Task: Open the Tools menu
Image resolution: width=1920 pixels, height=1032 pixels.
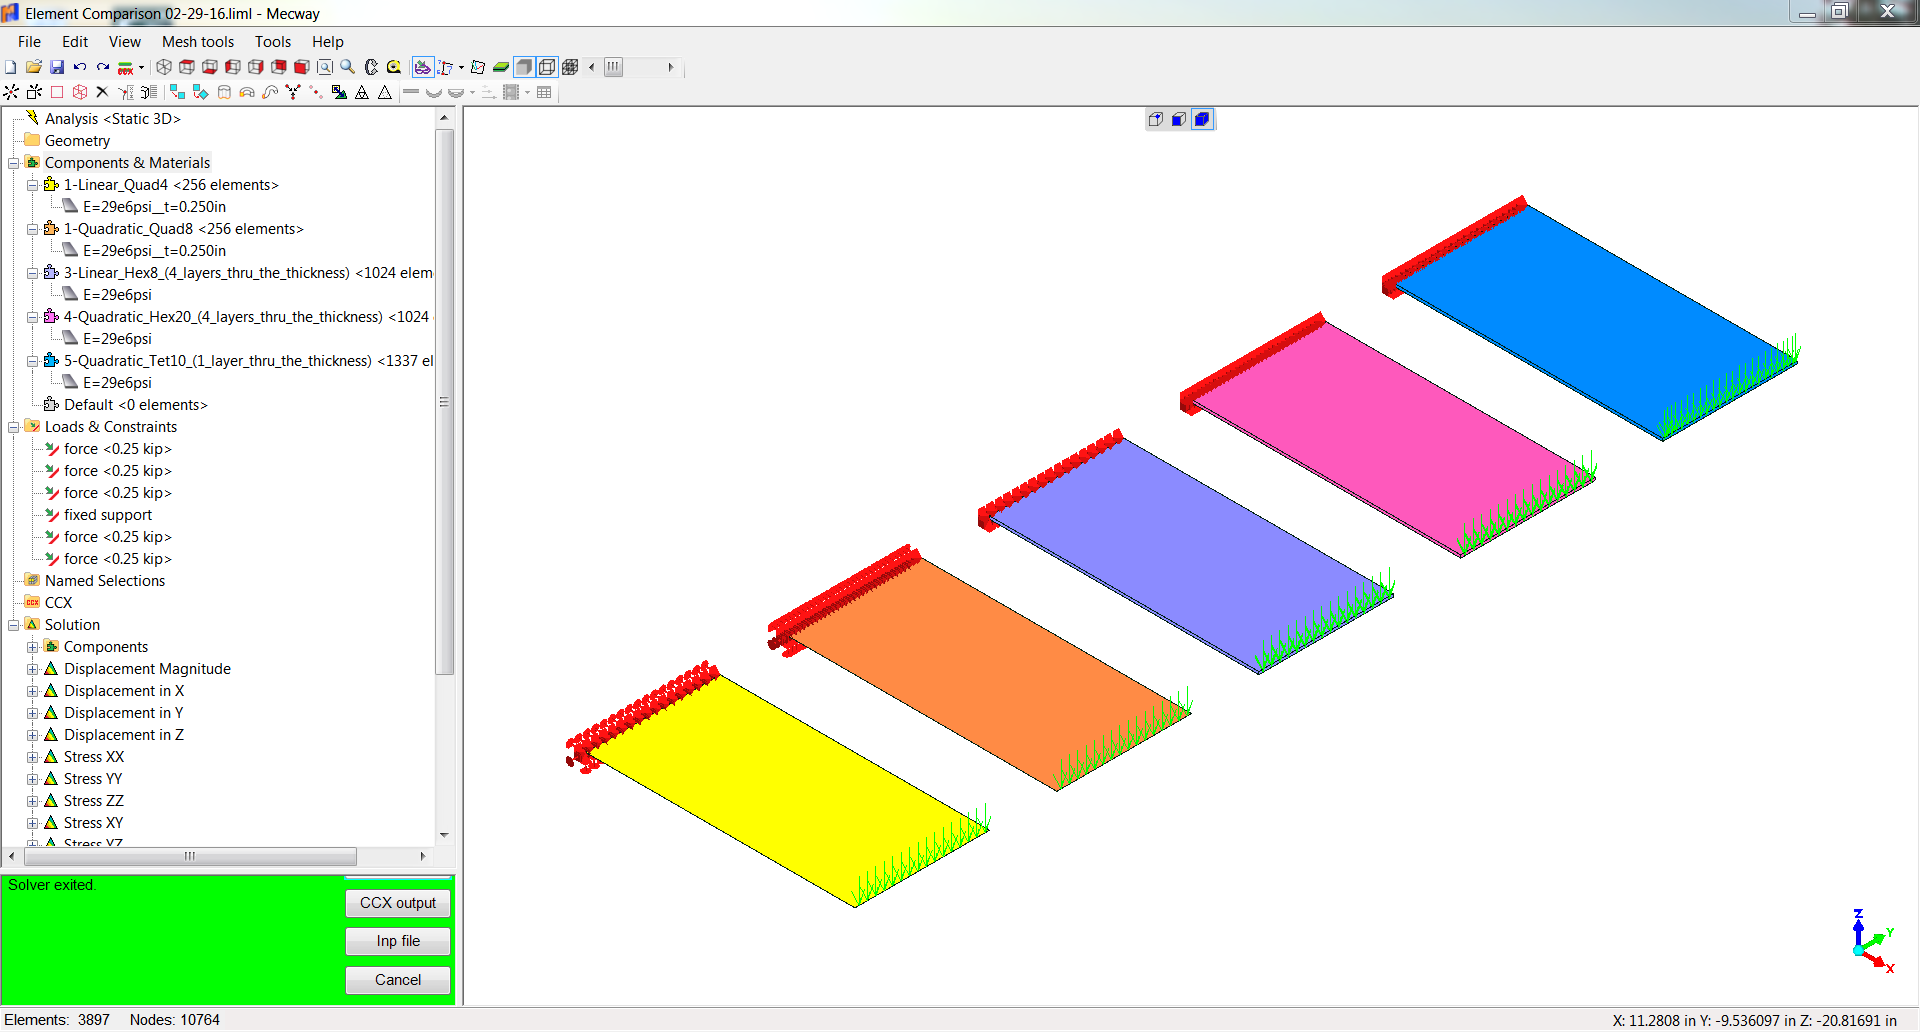Action: [272, 42]
